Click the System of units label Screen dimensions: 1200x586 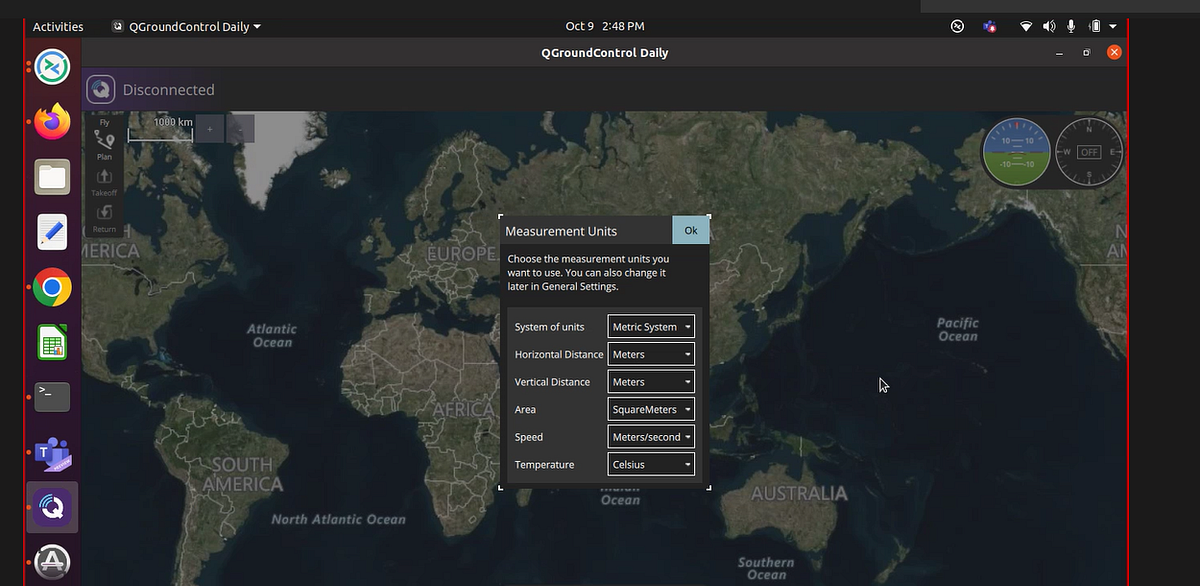pos(550,327)
